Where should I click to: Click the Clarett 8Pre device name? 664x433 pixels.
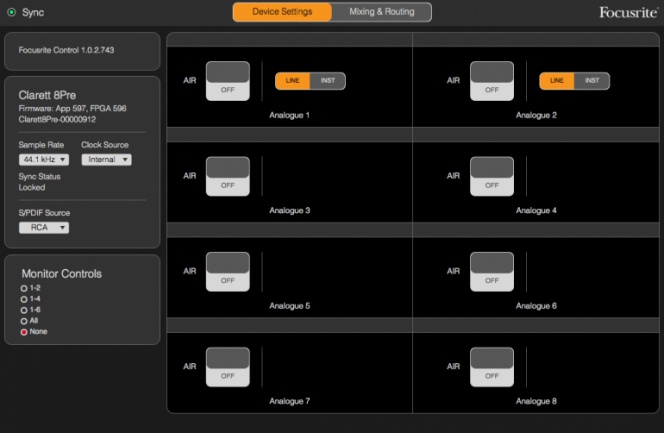(47, 95)
